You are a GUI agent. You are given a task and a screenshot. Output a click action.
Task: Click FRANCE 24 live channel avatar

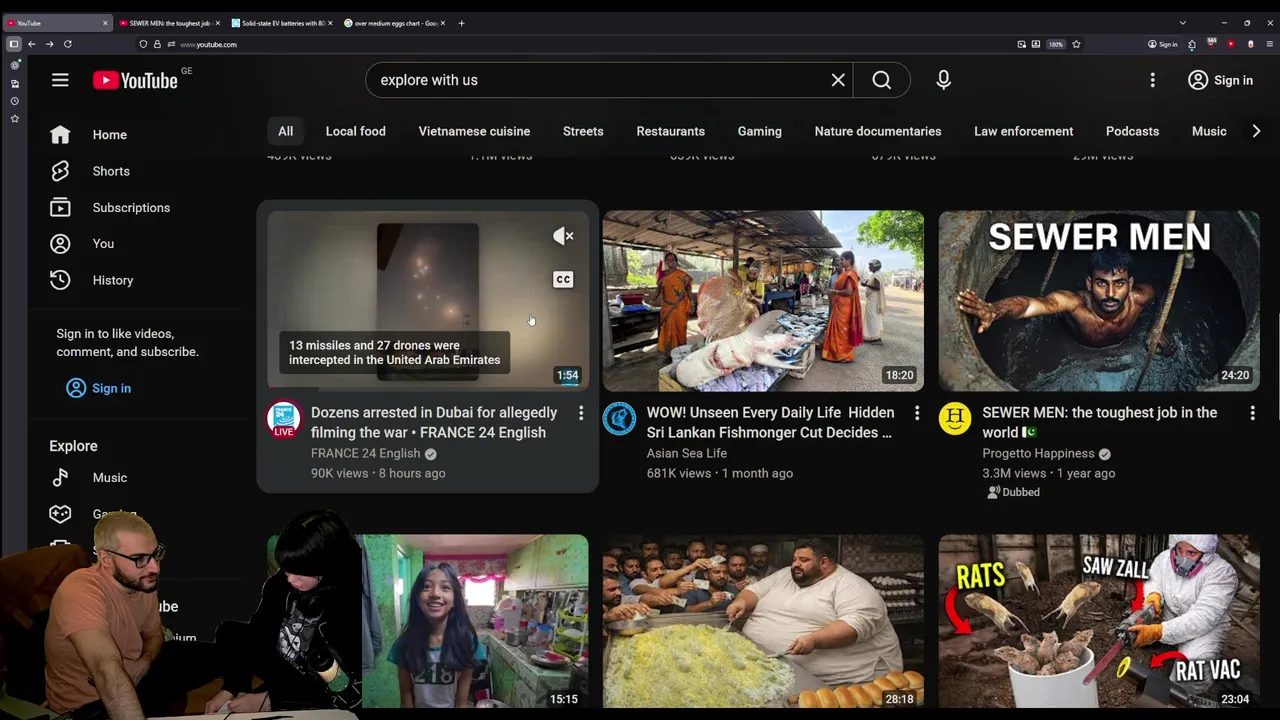[284, 419]
